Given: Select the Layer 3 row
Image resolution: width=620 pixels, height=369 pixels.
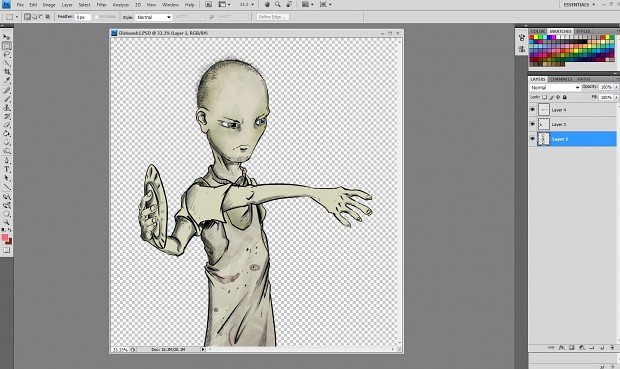Looking at the screenshot, I should pyautogui.click(x=573, y=124).
